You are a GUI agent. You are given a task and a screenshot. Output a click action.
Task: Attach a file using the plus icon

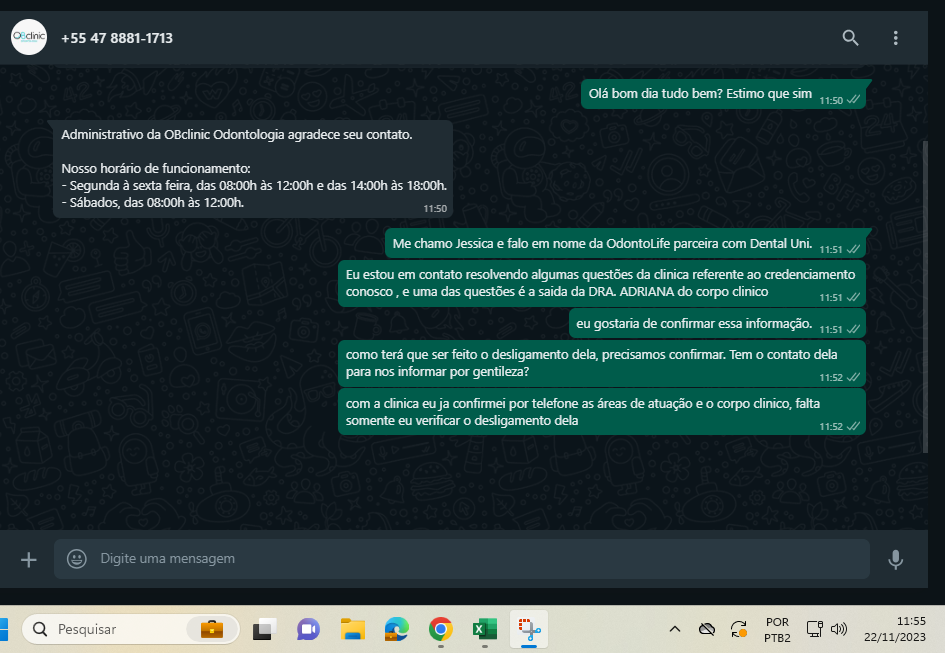click(28, 560)
